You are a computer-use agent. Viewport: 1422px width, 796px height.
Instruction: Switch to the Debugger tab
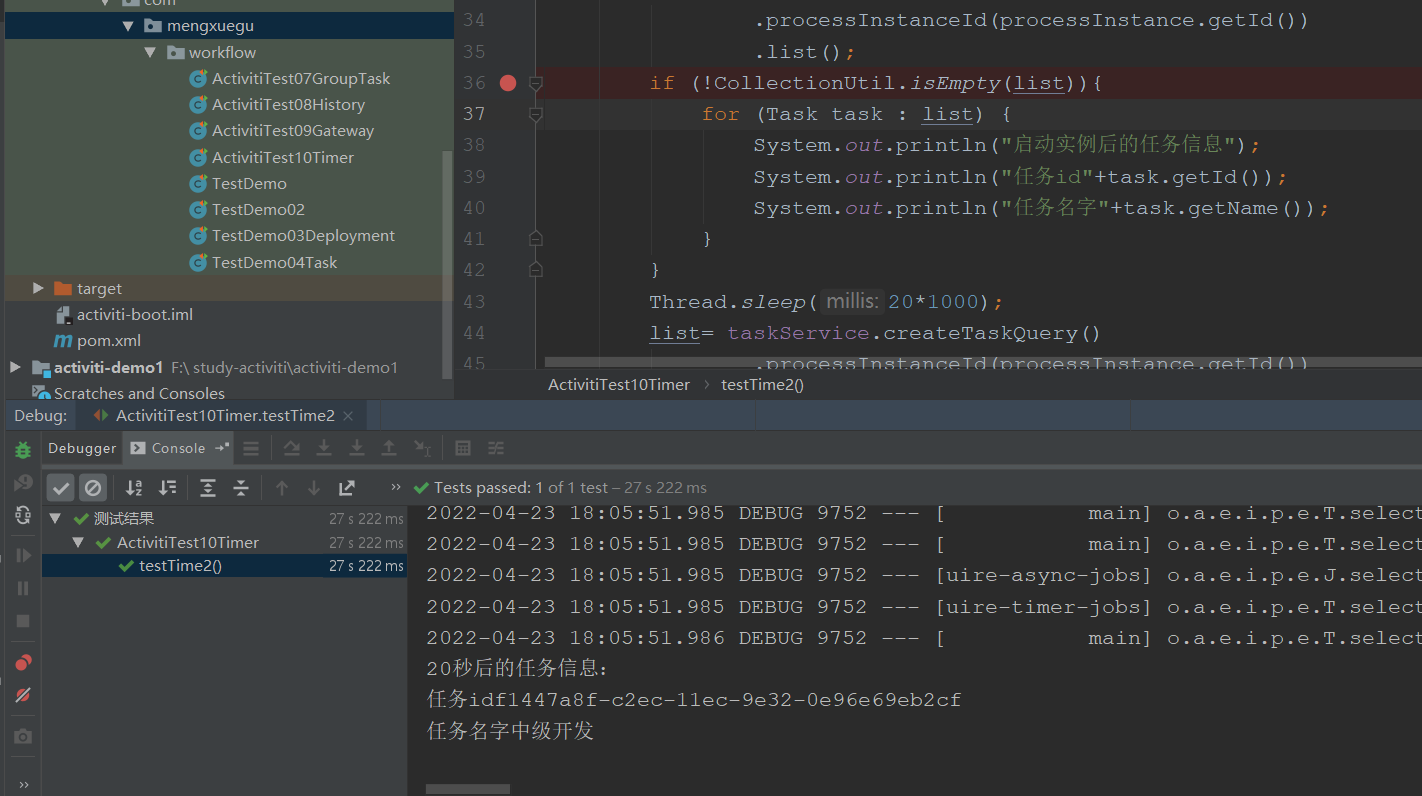click(x=81, y=448)
